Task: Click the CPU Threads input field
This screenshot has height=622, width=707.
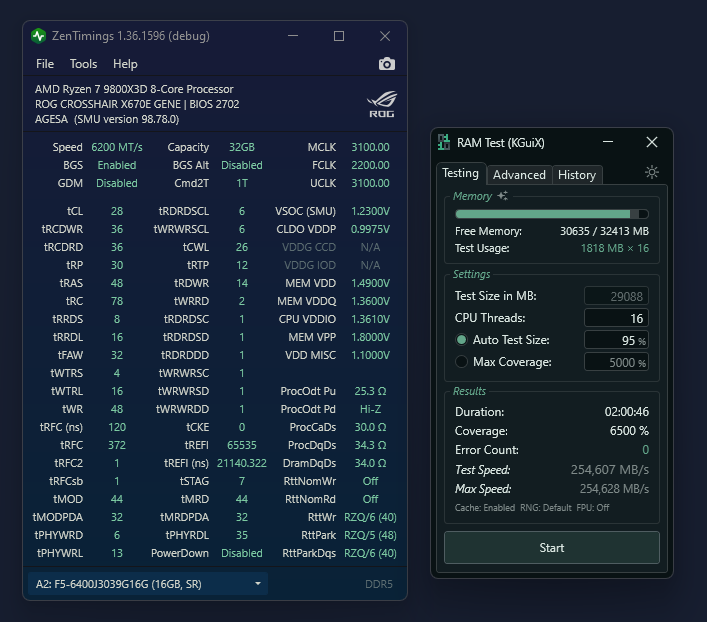Action: pyautogui.click(x=616, y=318)
